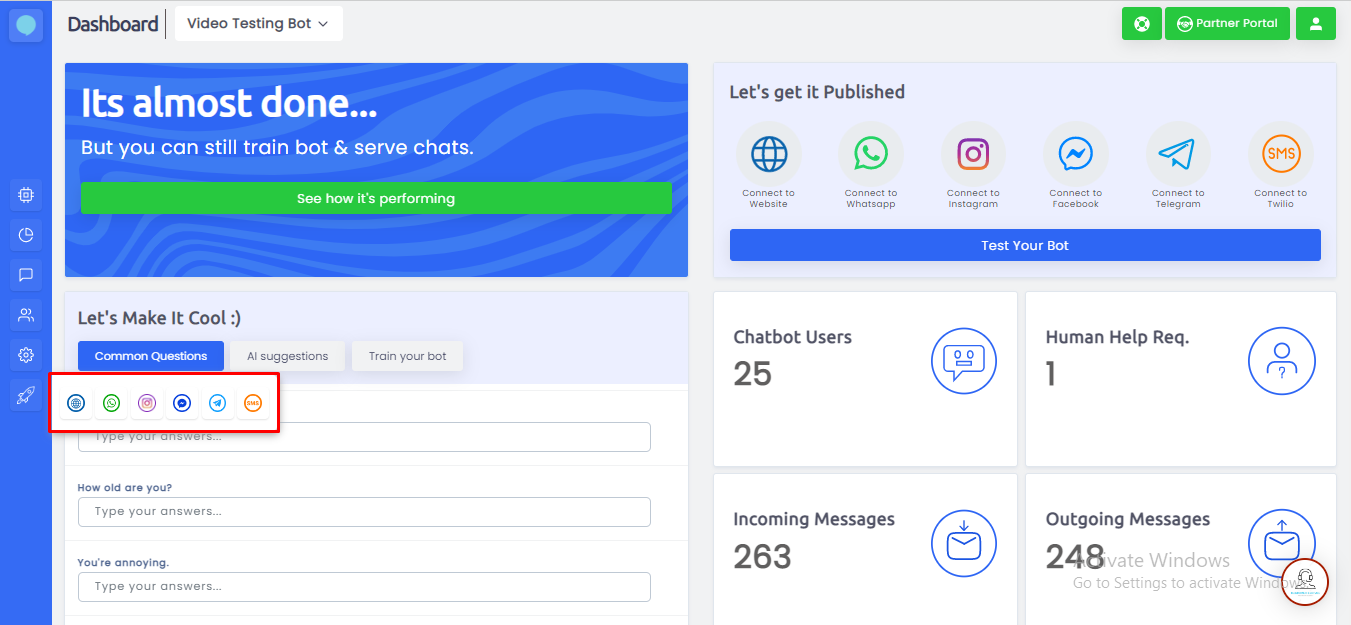
Task: Open the chat bubble icon in sidebar
Action: (x=26, y=275)
